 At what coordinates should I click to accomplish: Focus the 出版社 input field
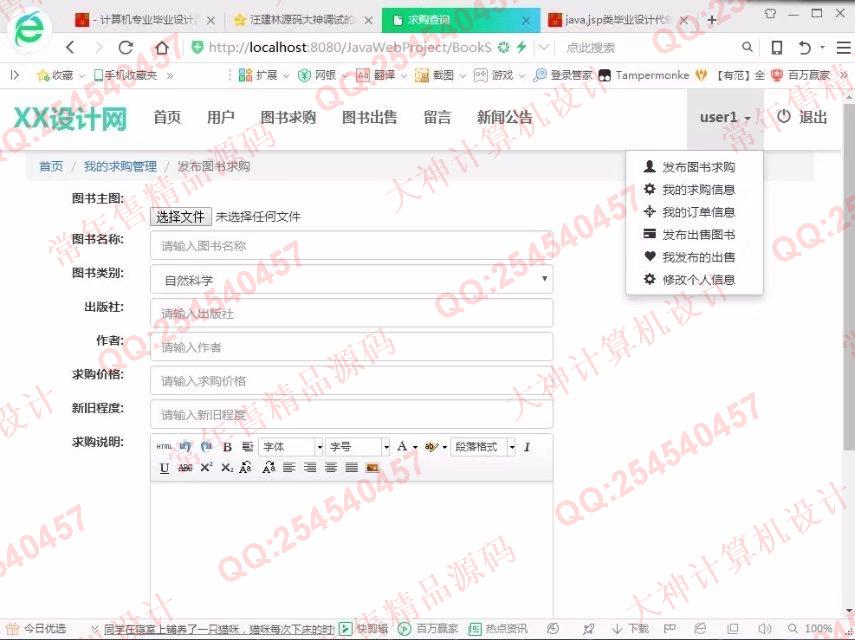(x=352, y=313)
